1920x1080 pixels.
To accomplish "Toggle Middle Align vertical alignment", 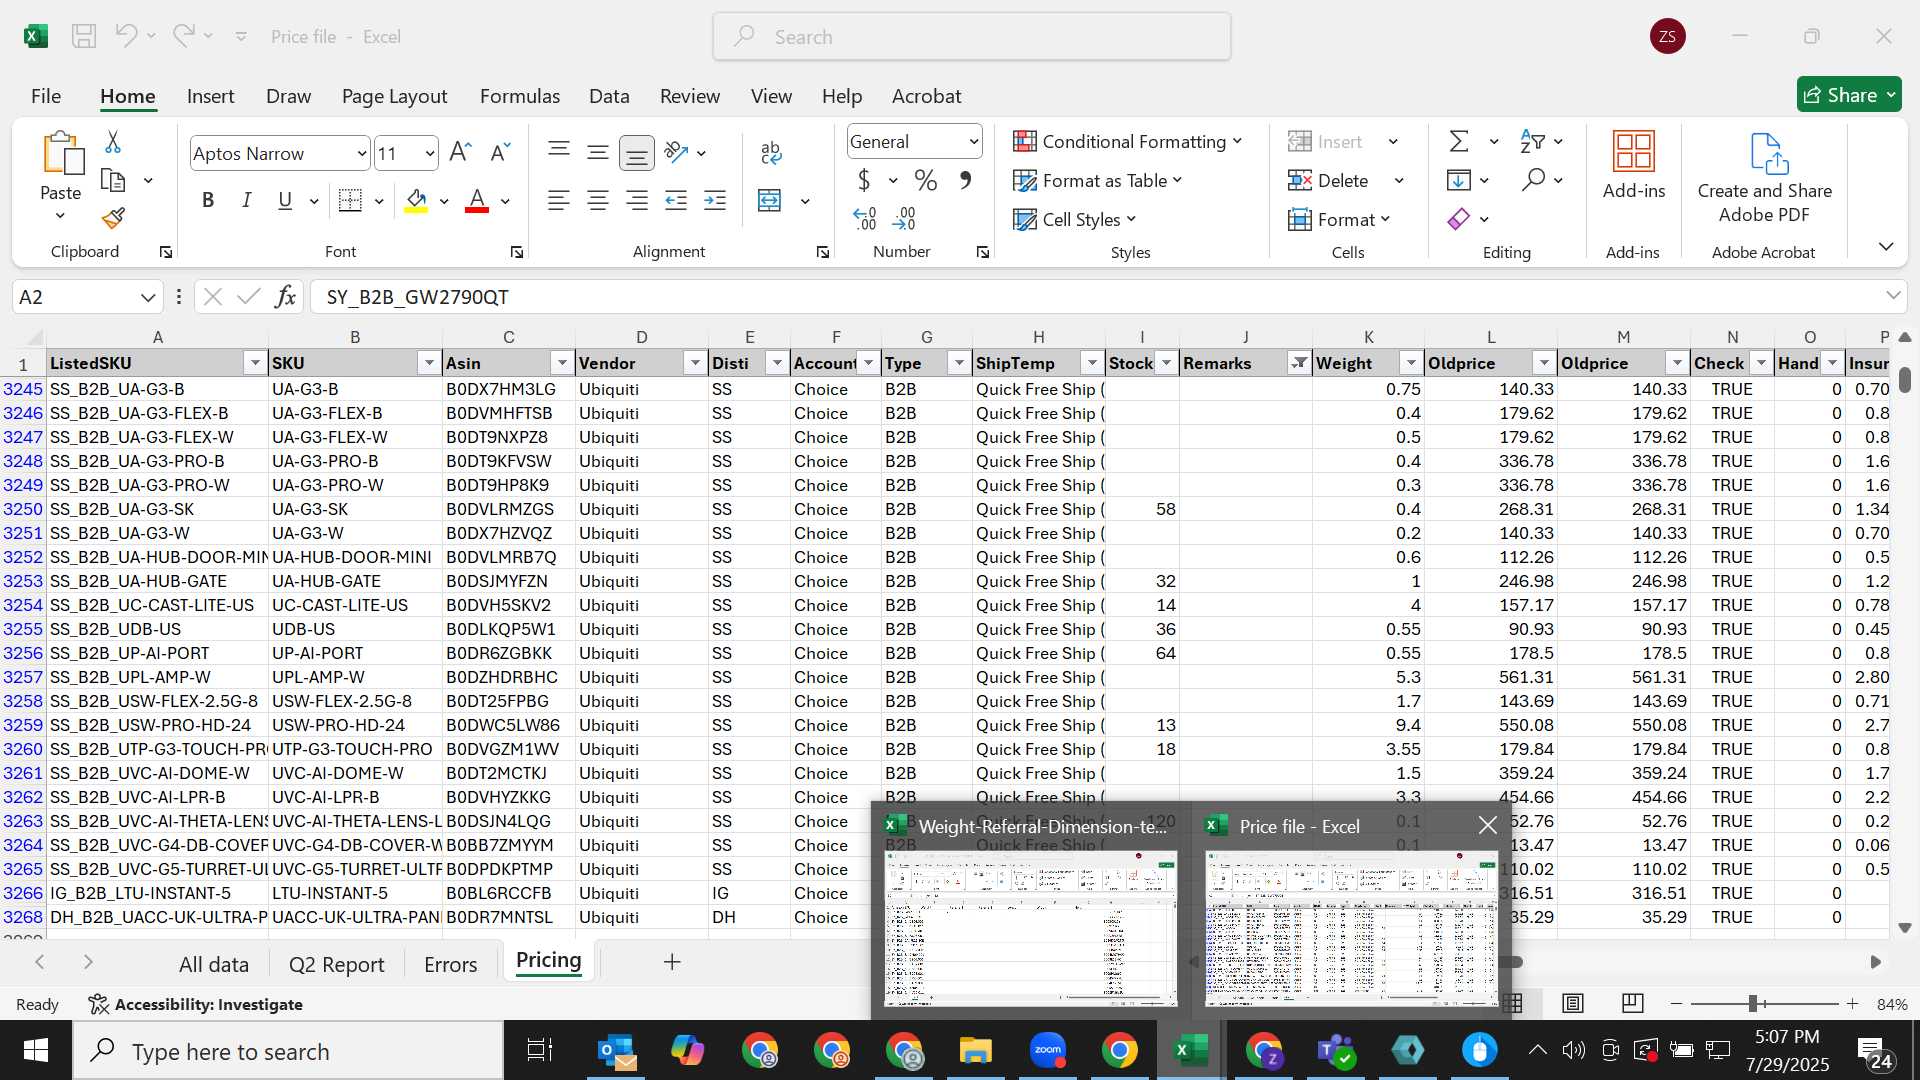I will click(x=598, y=152).
